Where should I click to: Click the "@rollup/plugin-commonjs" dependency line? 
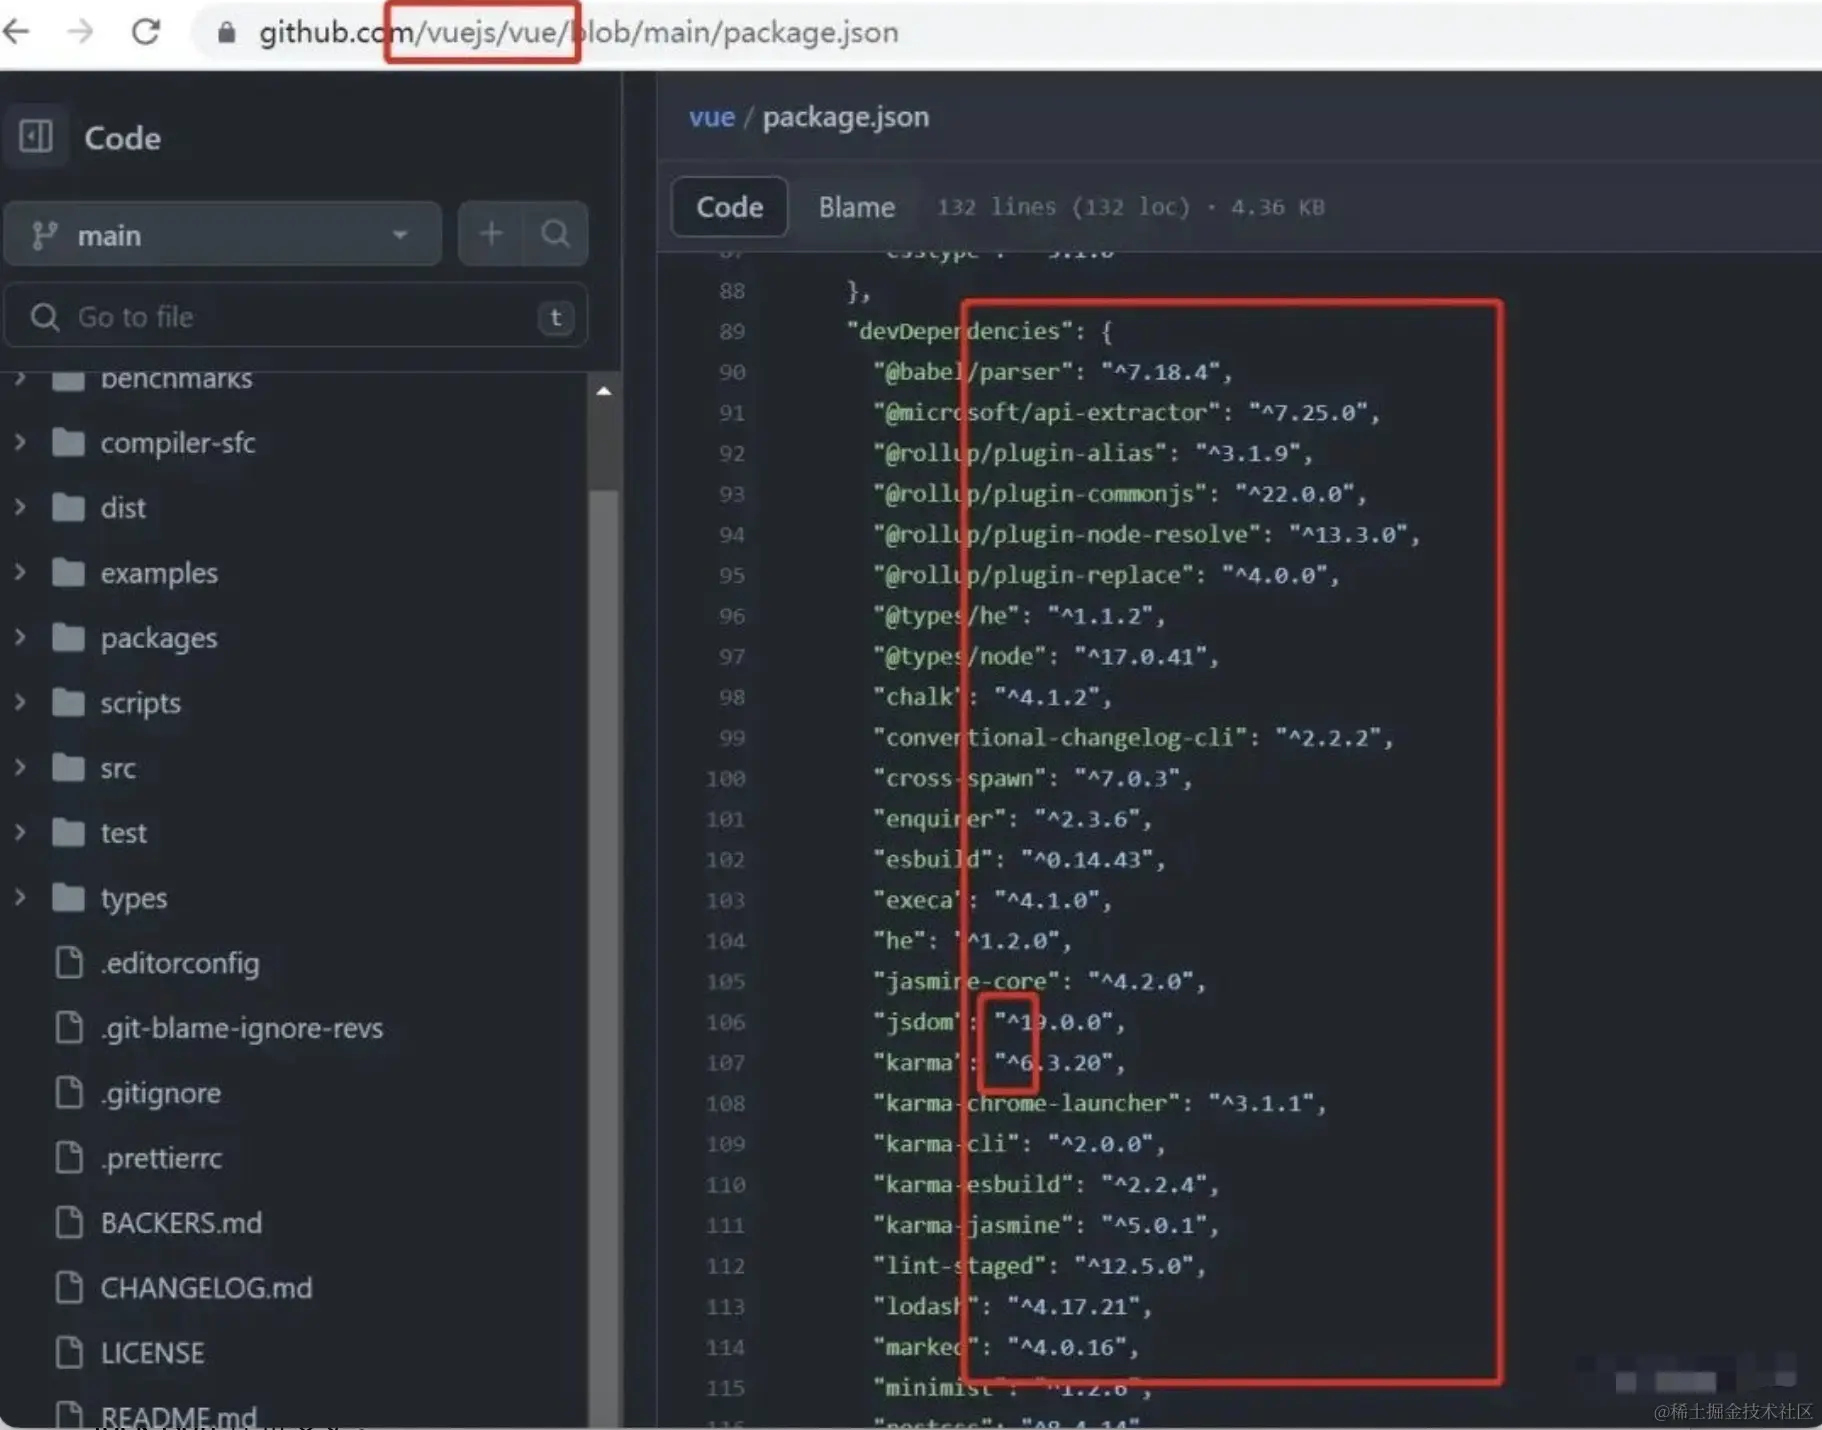(1120, 494)
